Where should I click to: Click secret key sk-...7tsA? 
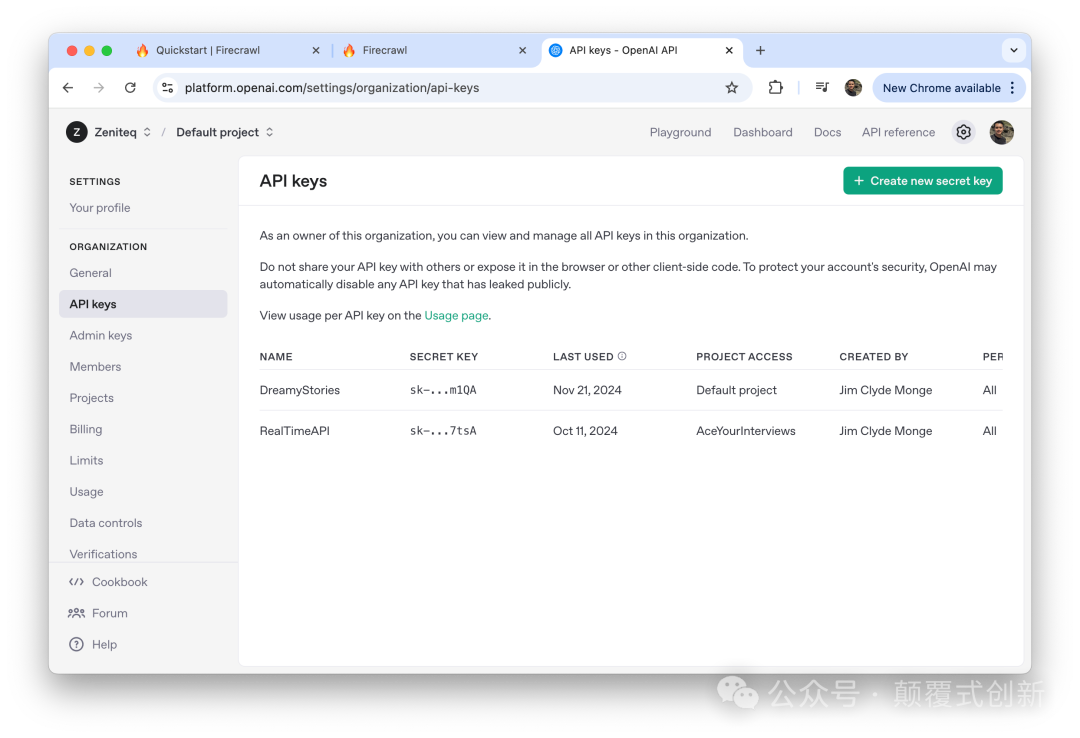tap(443, 431)
